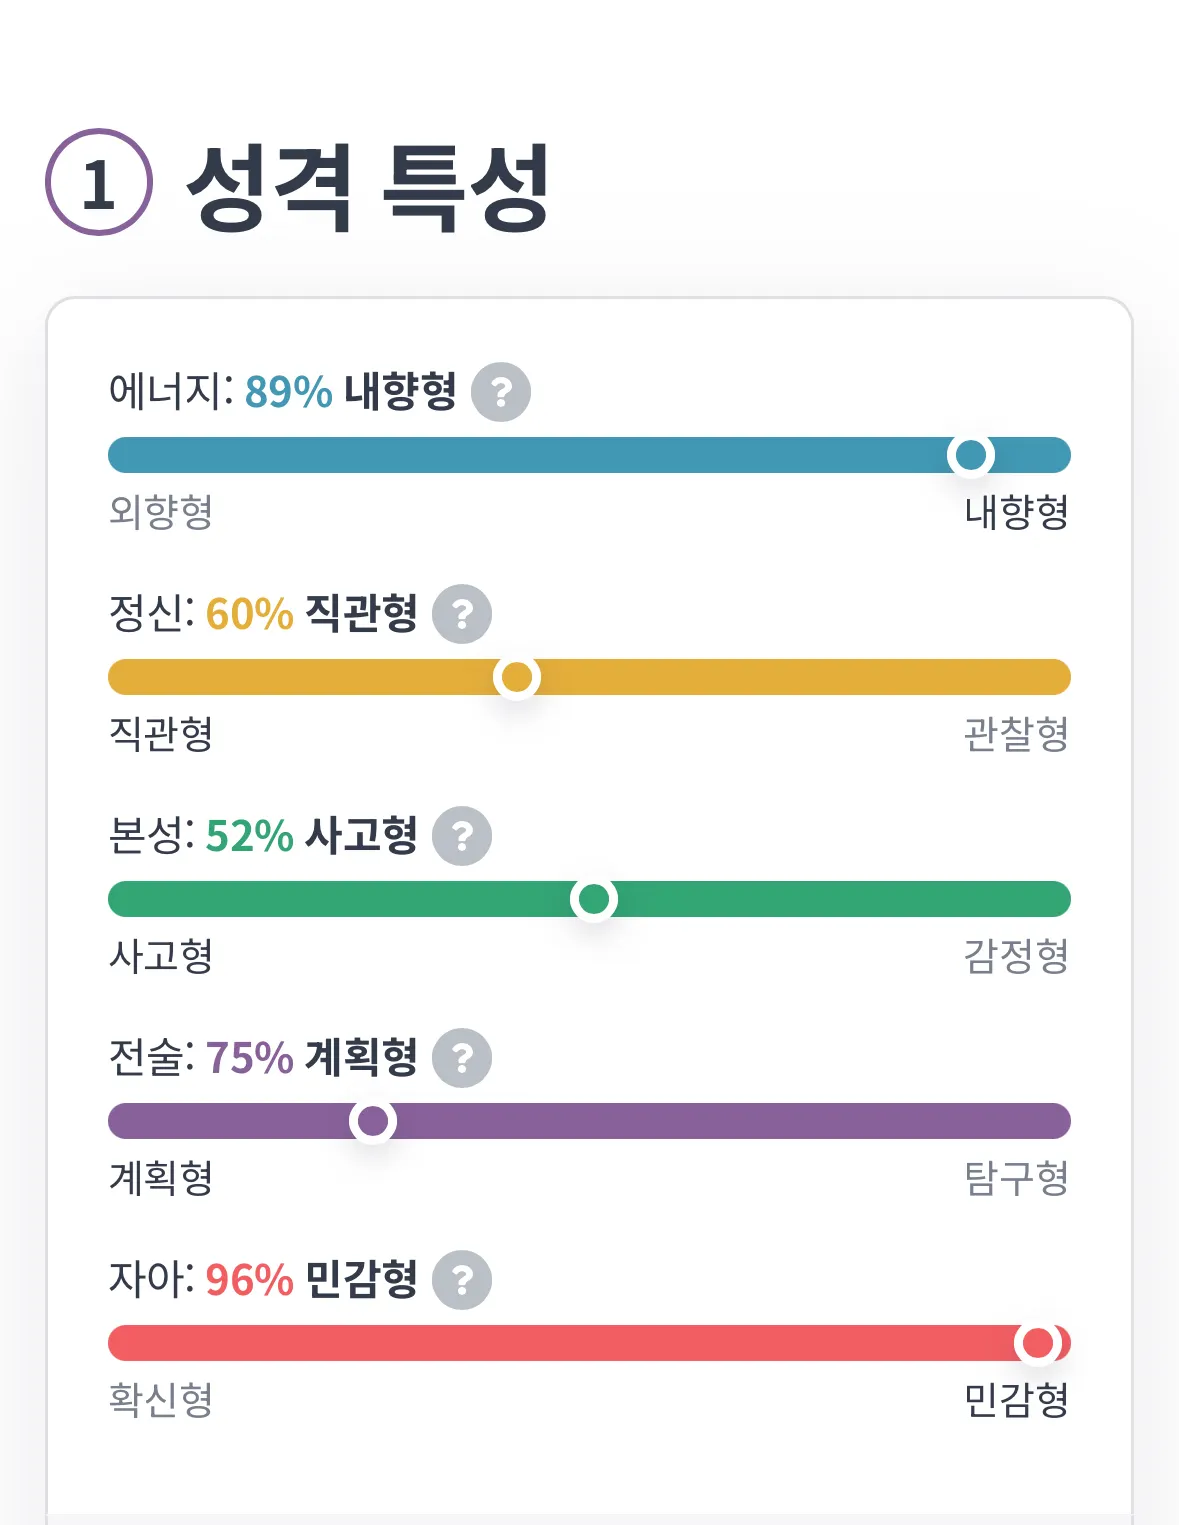1179x1525 pixels.
Task: Select the green 본성 slider handle
Action: click(594, 899)
